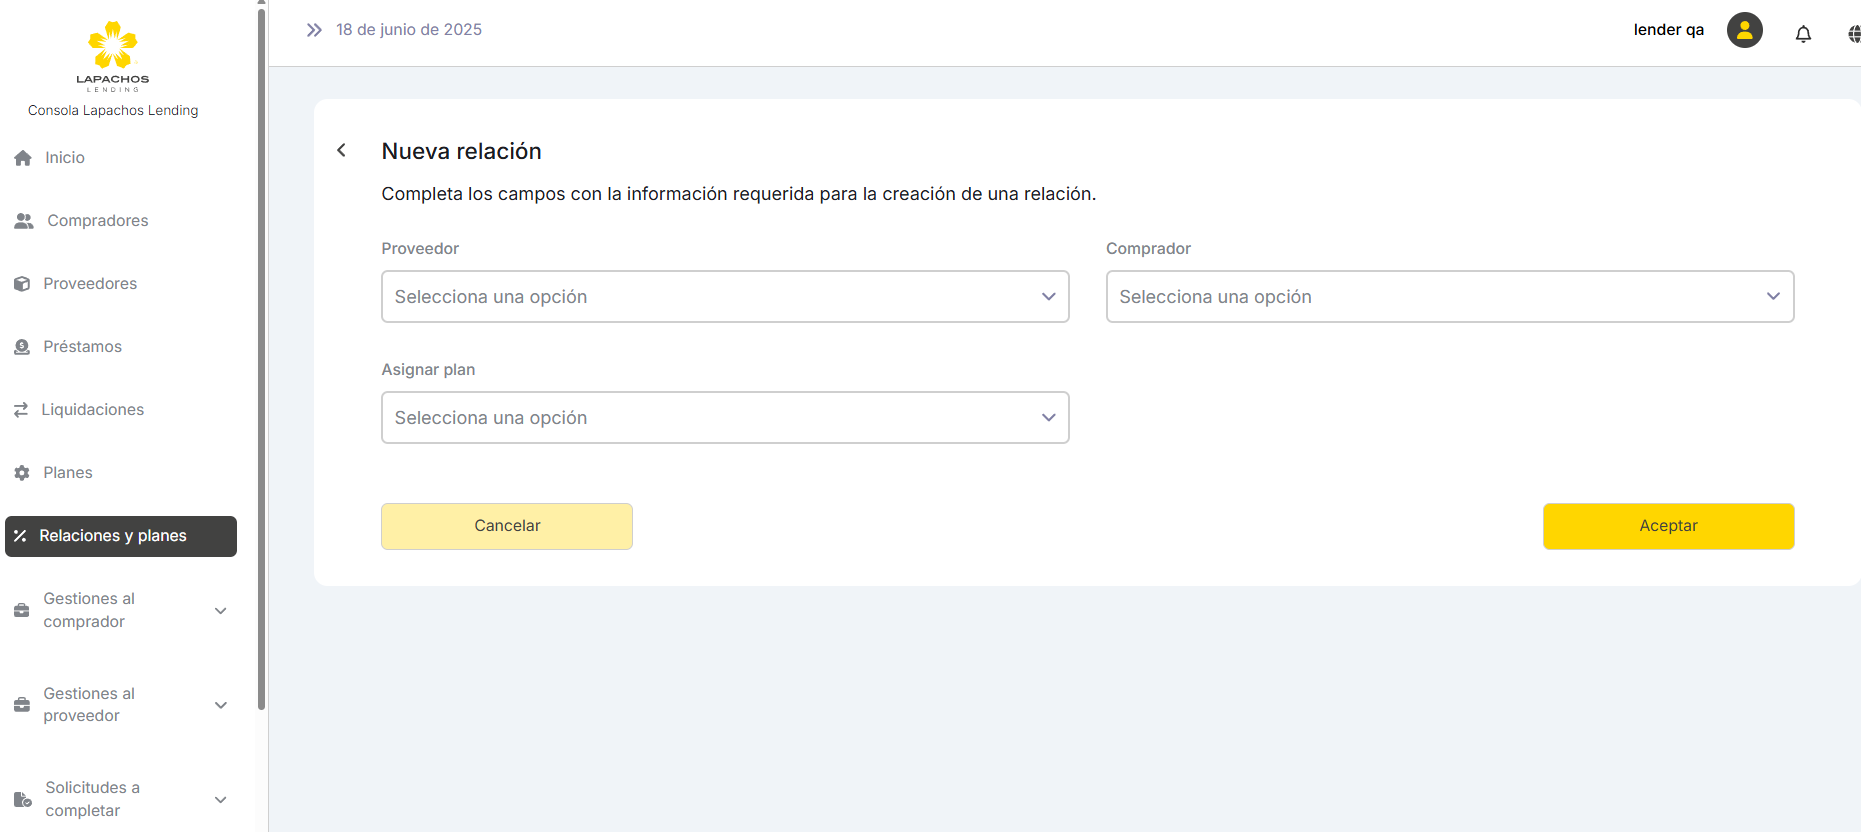Click the user profile avatar icon
The height and width of the screenshot is (832, 1861).
click(x=1744, y=30)
